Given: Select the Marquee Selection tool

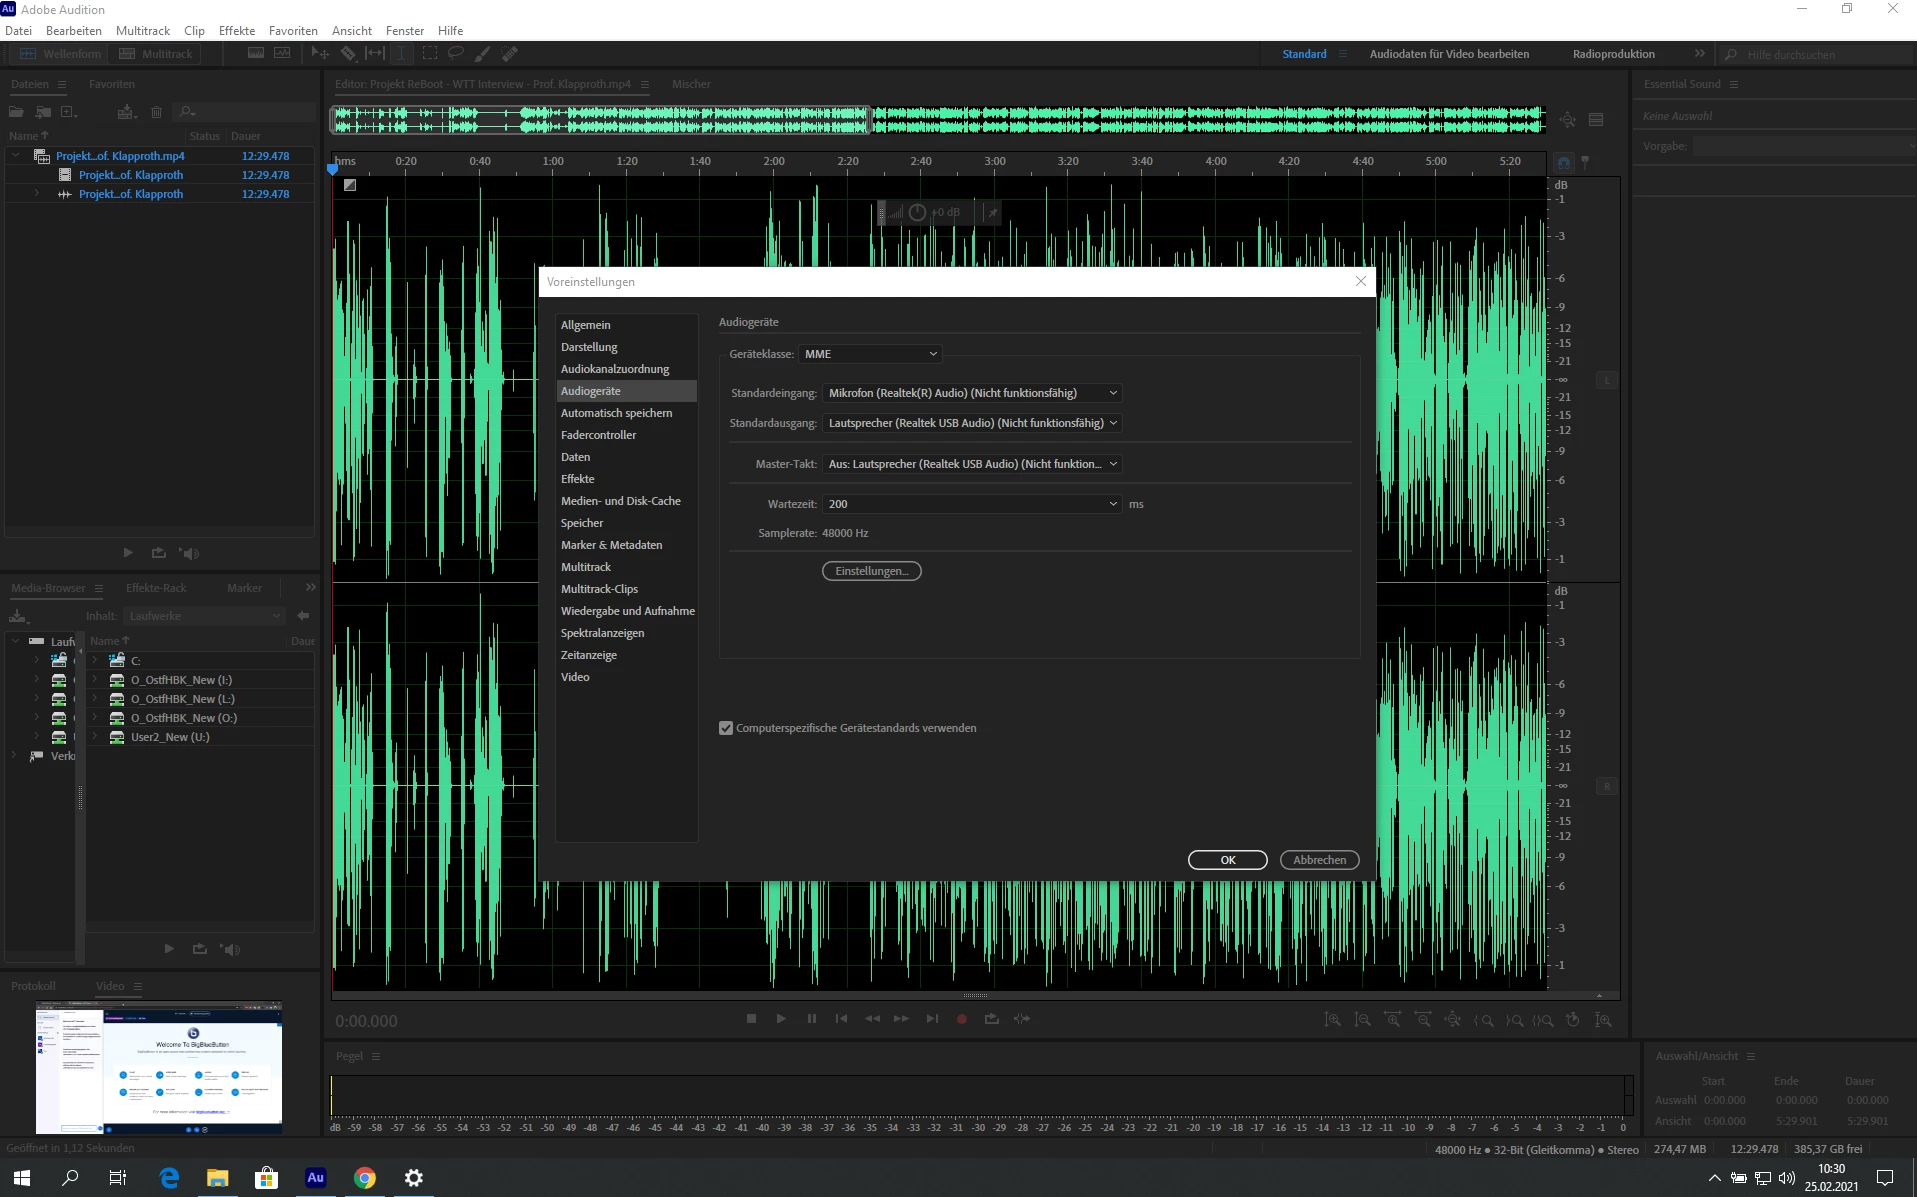Looking at the screenshot, I should pyautogui.click(x=430, y=53).
